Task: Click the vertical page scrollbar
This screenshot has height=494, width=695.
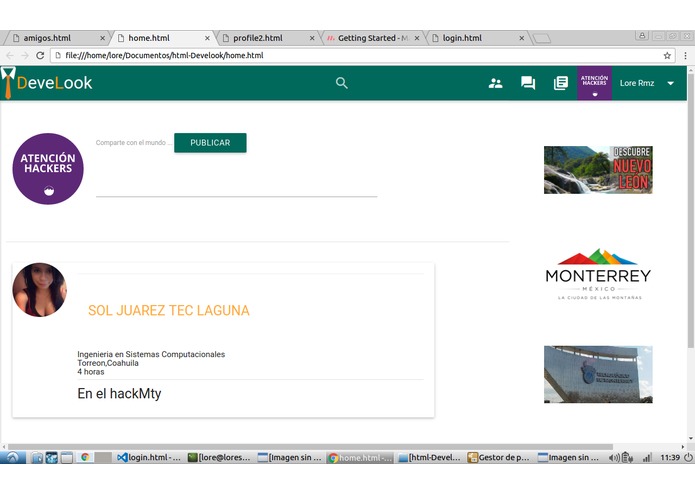Action: (691, 210)
